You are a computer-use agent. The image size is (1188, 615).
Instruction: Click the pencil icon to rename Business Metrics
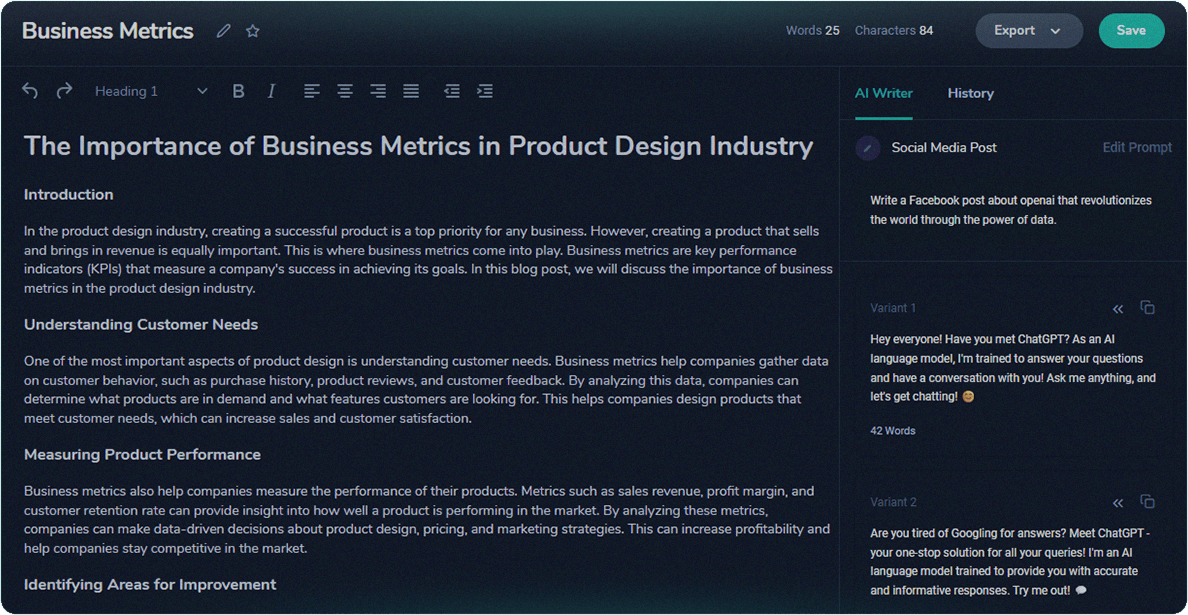coord(224,31)
